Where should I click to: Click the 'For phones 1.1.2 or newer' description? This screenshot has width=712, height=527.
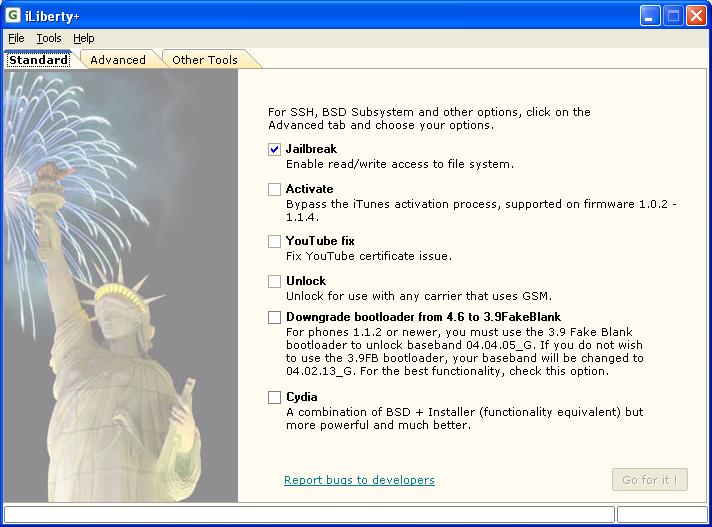click(x=465, y=352)
